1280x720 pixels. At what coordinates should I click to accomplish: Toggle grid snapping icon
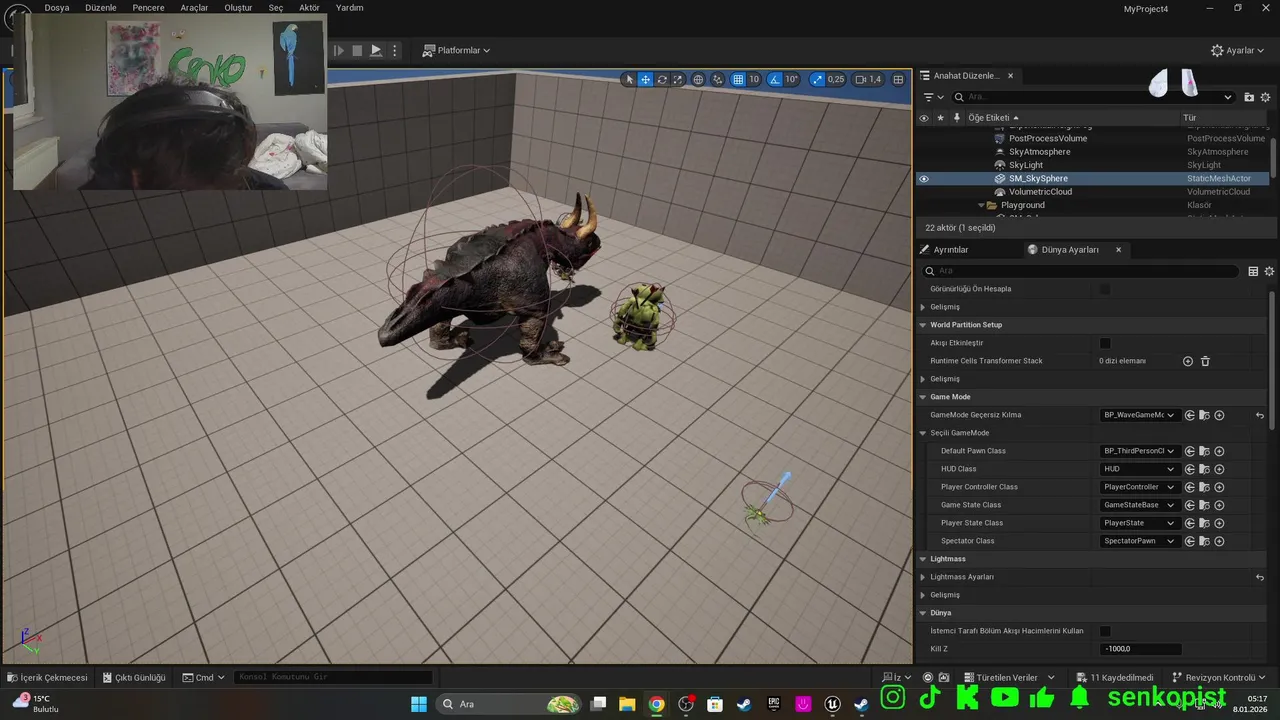point(738,79)
